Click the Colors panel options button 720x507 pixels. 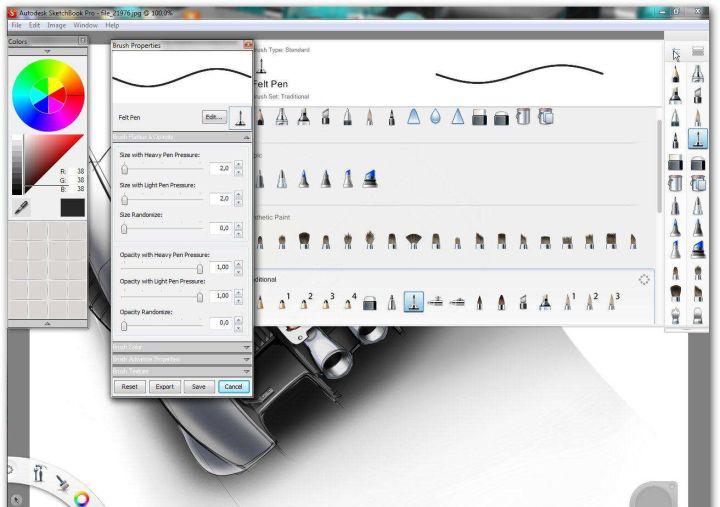(x=82, y=41)
